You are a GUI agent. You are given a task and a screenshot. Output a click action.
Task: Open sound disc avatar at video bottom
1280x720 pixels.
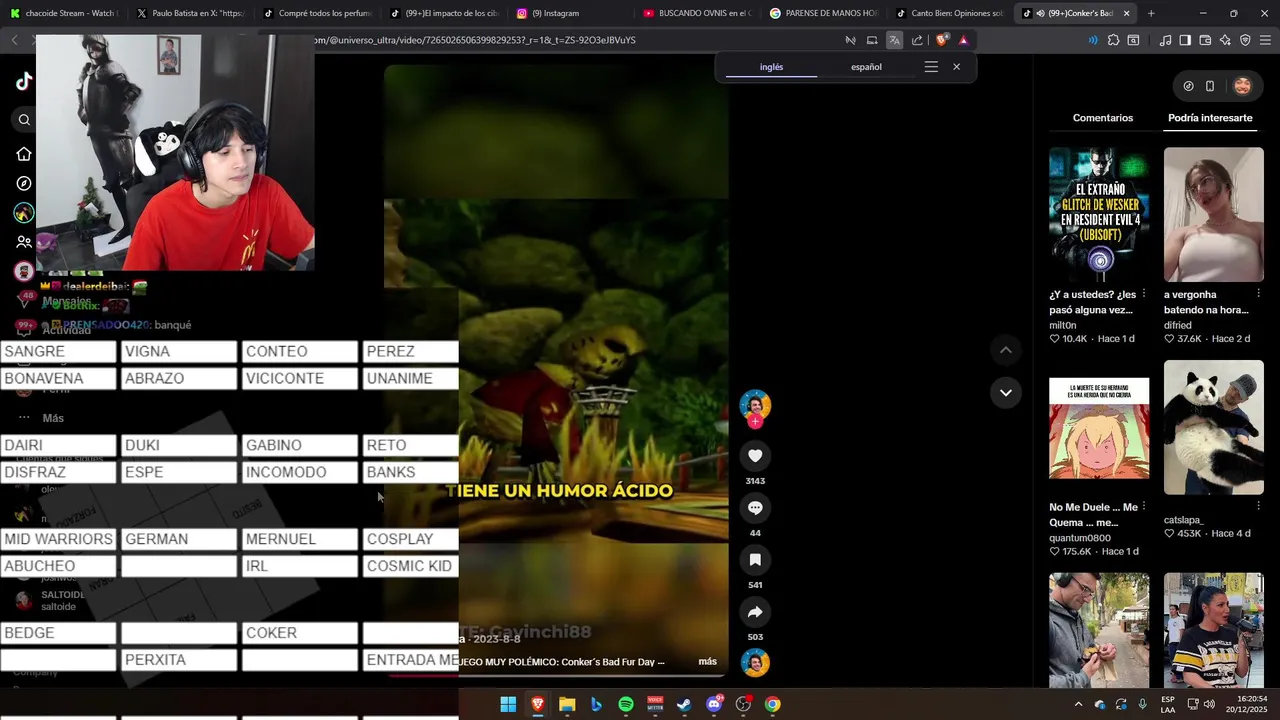(x=755, y=663)
